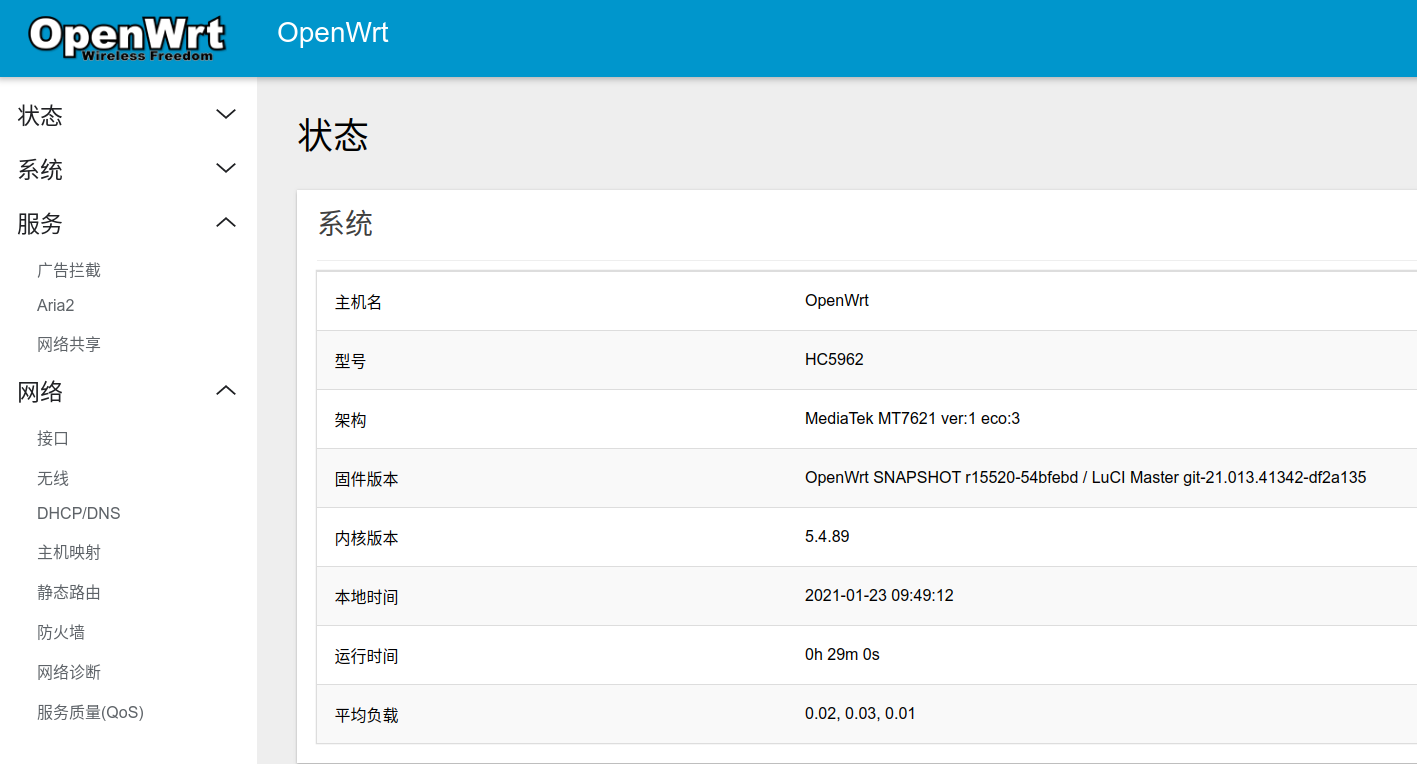1417x764 pixels.
Task: Open the 静态路由 page
Action: click(69, 592)
